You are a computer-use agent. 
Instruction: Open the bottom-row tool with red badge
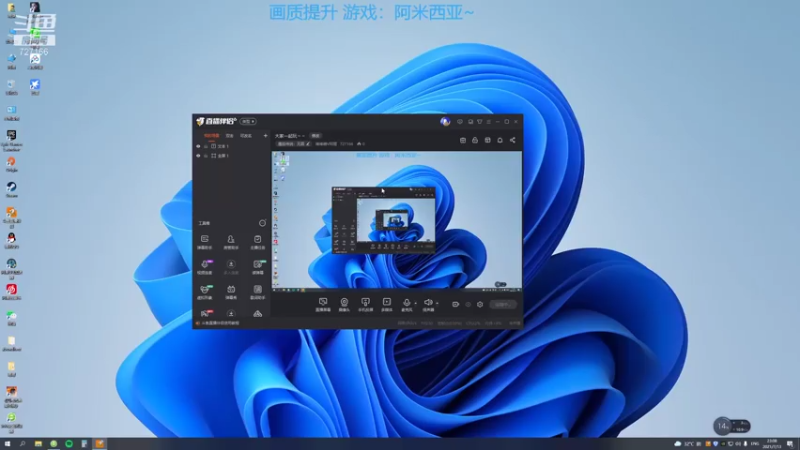coord(206,313)
